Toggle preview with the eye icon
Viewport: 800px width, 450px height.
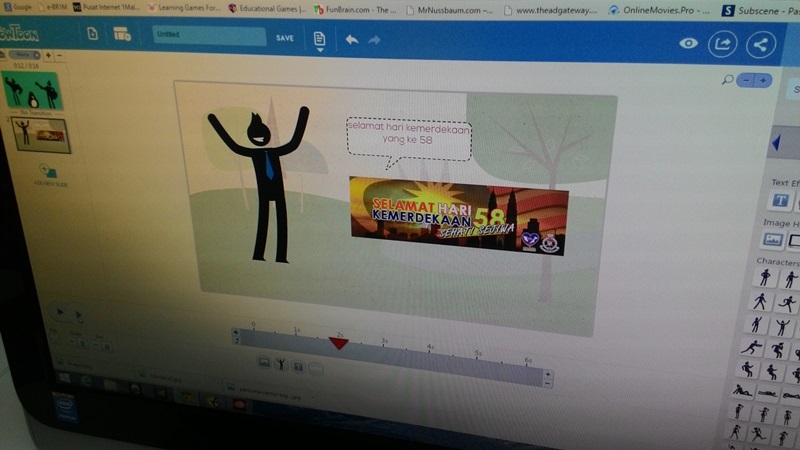pyautogui.click(x=688, y=43)
